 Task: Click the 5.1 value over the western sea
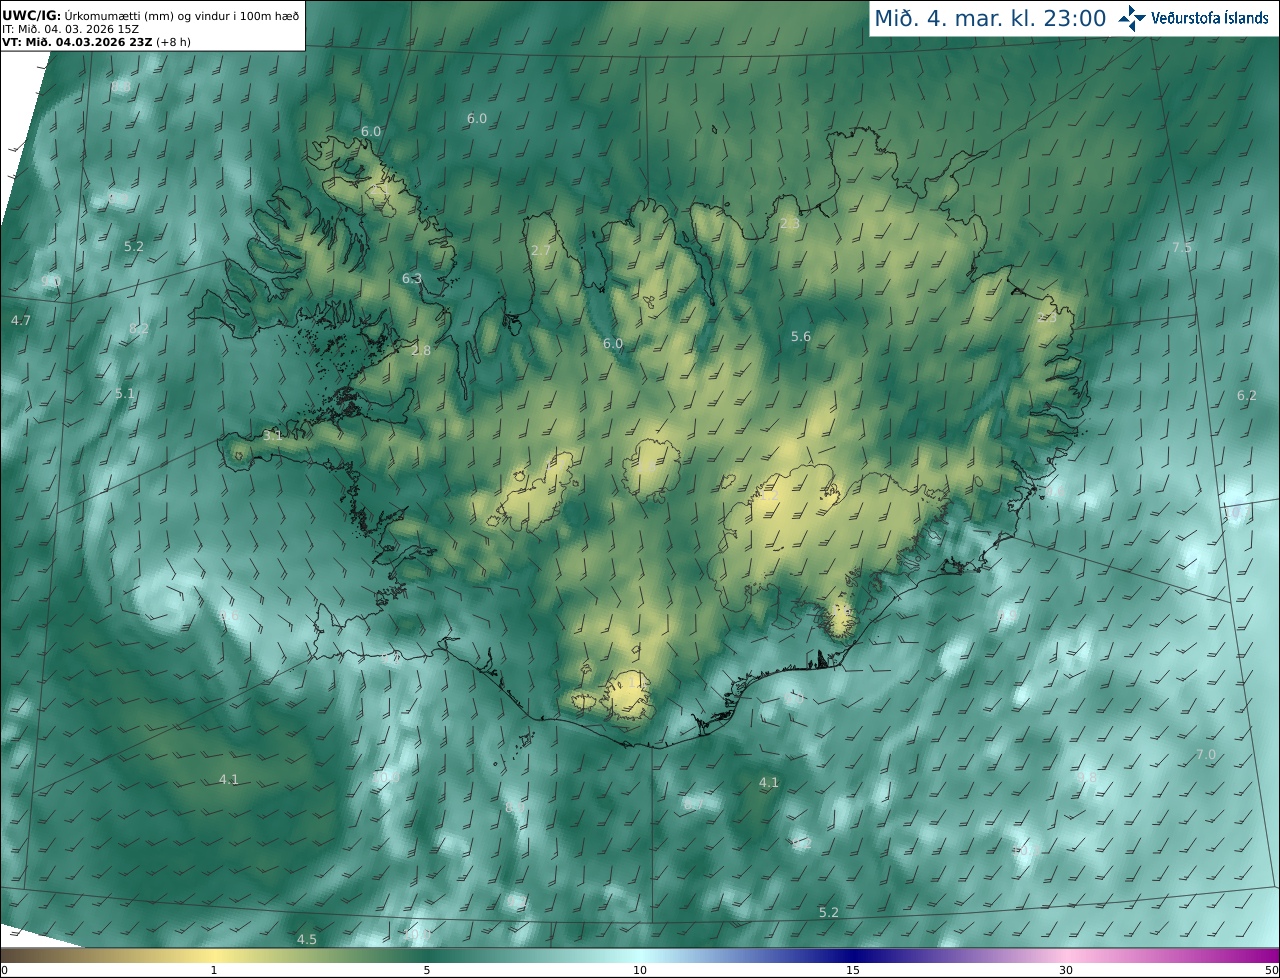[x=124, y=393]
